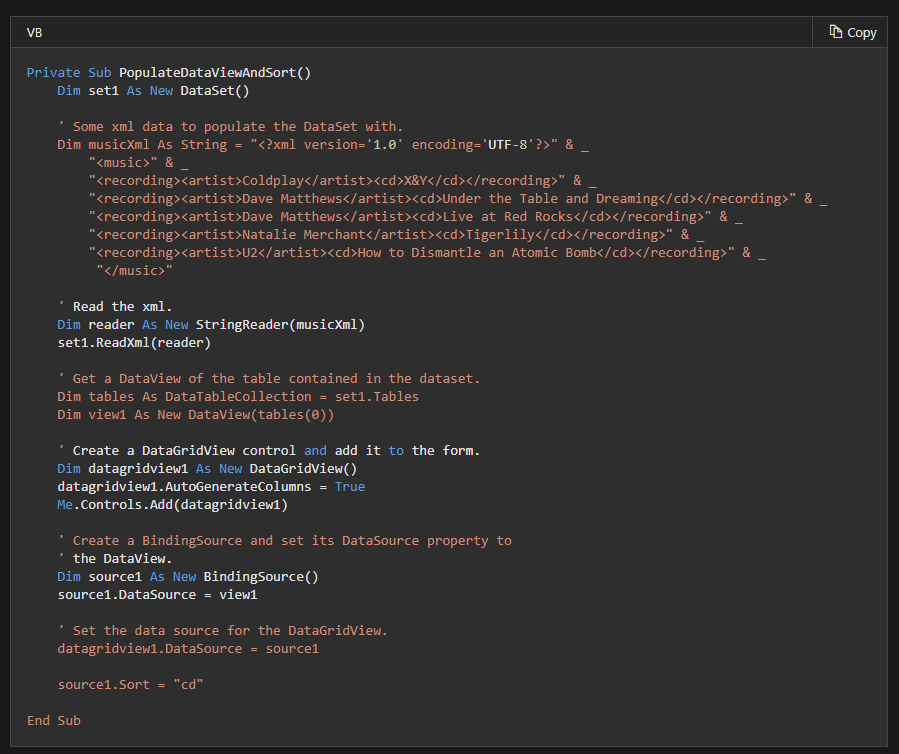The width and height of the screenshot is (899, 754).
Task: Click the Copy button to copy code
Action: 851,32
